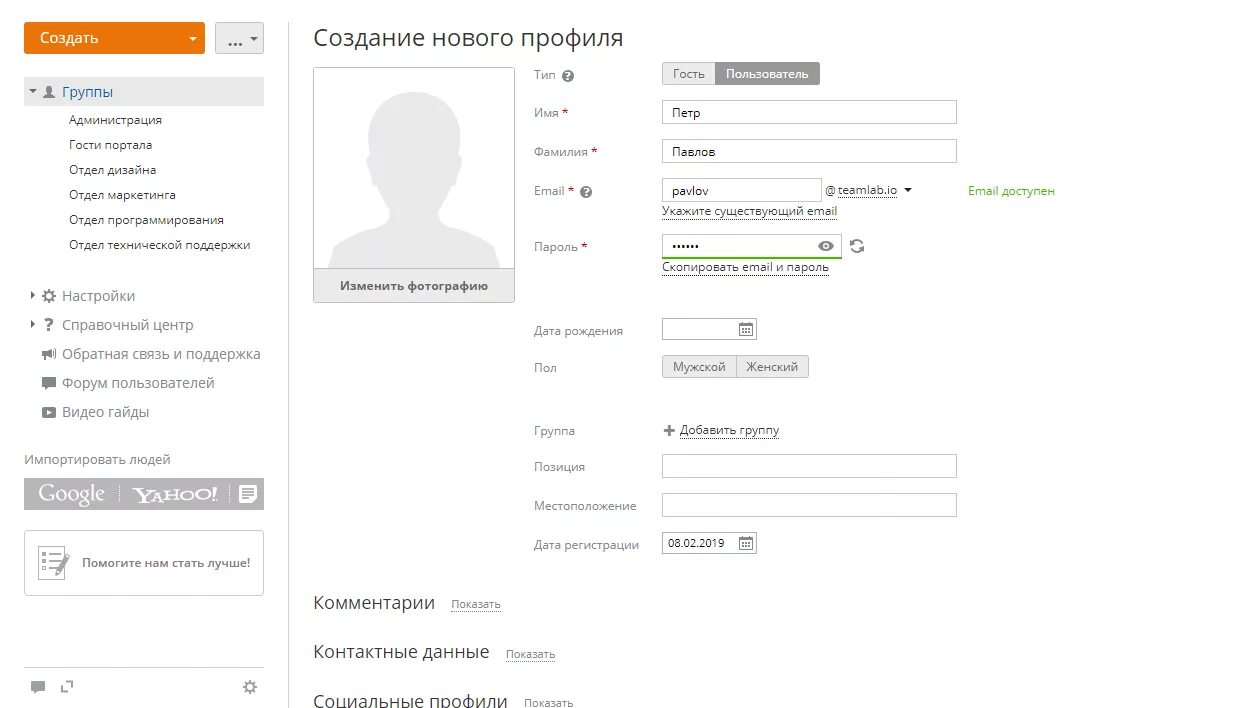Viewport: 1240px width, 708px height.
Task: Choose Женский gender
Action: 772,367
